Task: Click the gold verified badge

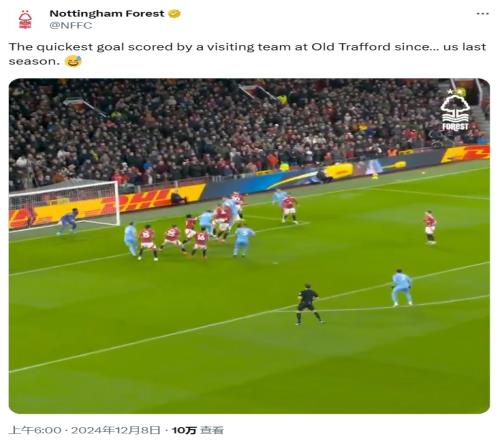Action: pos(174,14)
